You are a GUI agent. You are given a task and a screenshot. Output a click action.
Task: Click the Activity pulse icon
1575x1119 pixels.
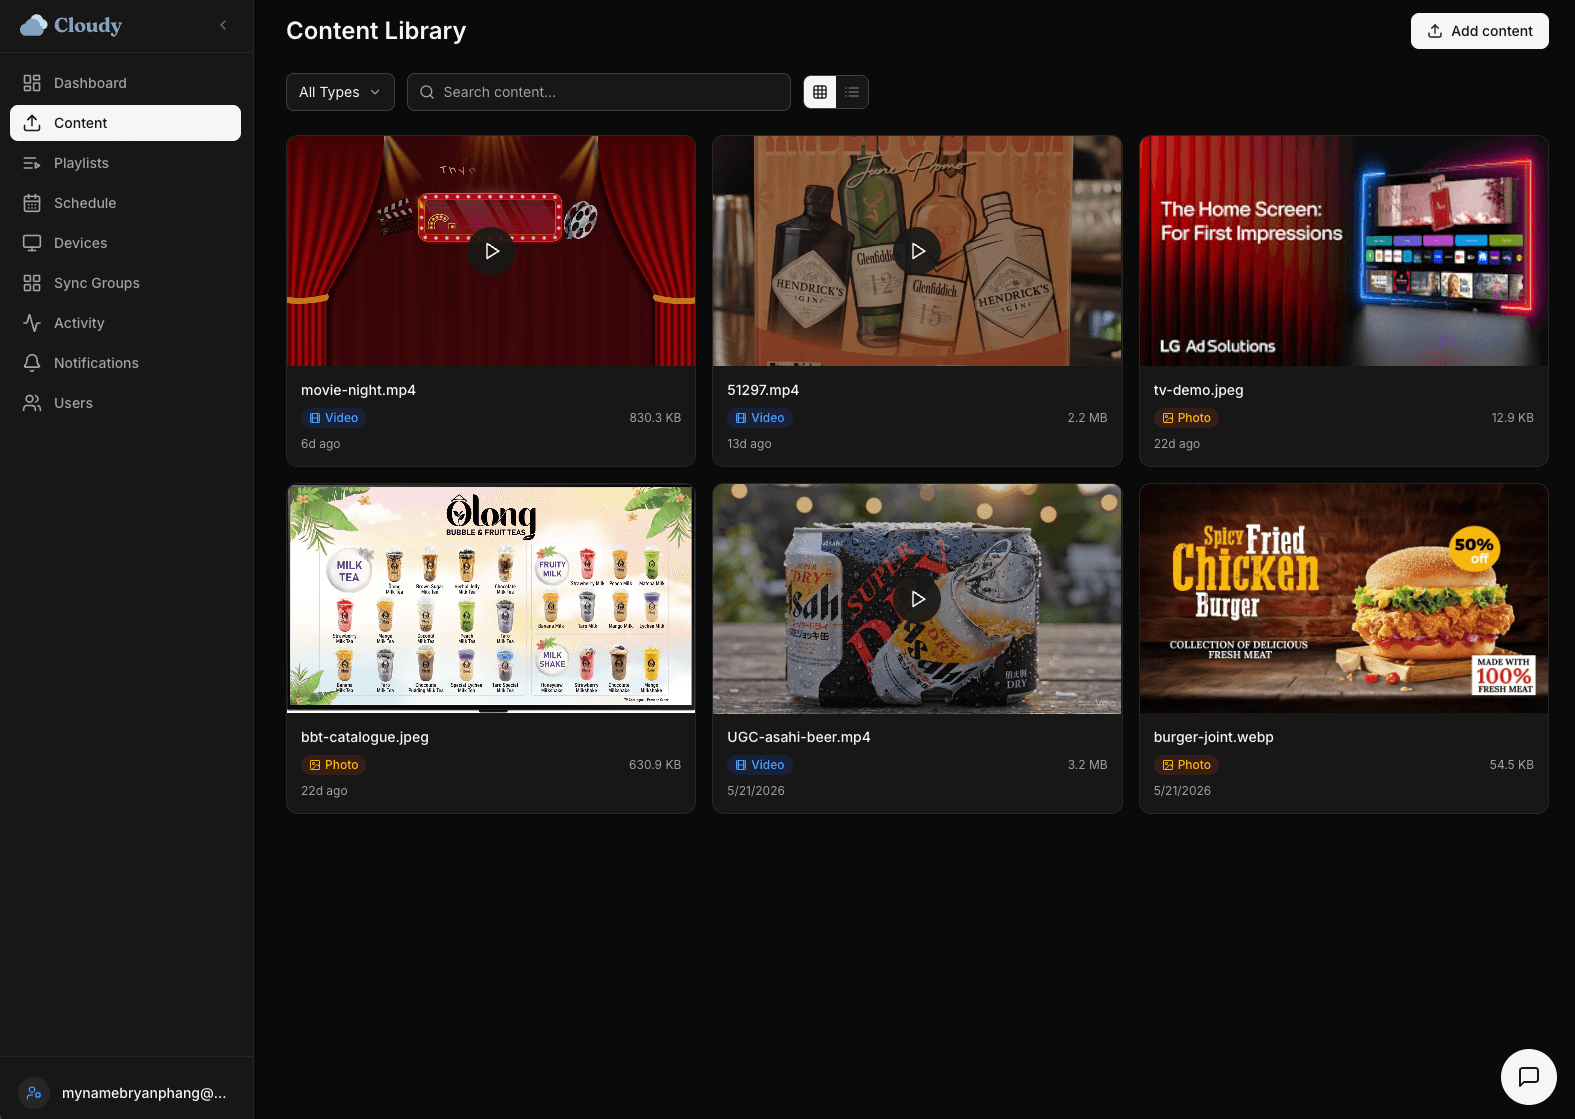32,323
